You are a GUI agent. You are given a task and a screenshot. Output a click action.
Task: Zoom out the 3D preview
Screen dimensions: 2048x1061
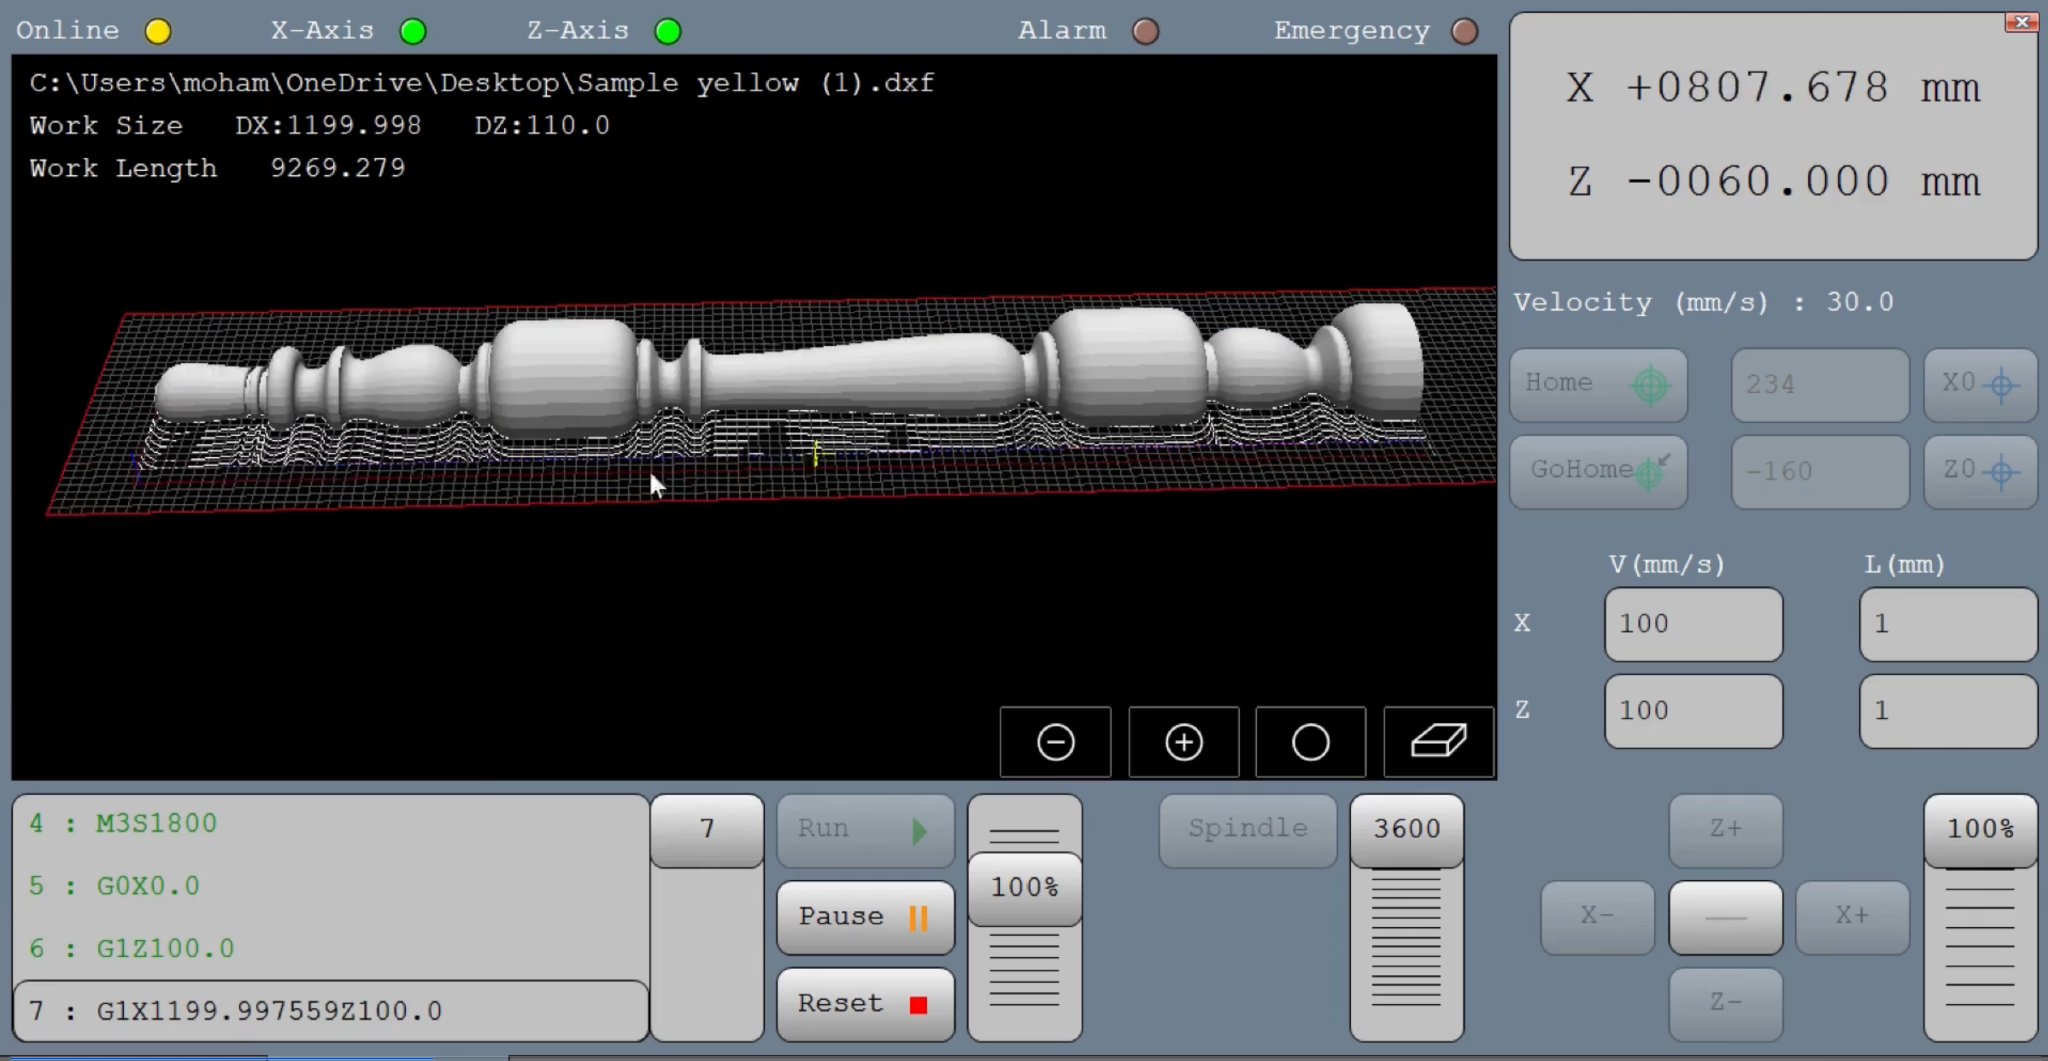1055,742
